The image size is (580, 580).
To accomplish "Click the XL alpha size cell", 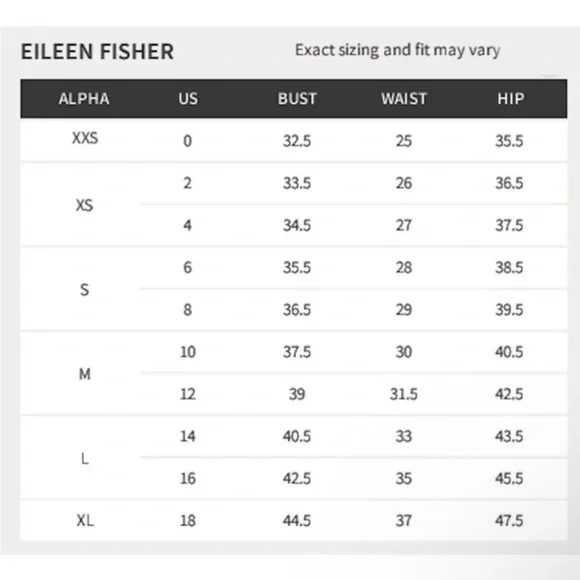I will [85, 520].
